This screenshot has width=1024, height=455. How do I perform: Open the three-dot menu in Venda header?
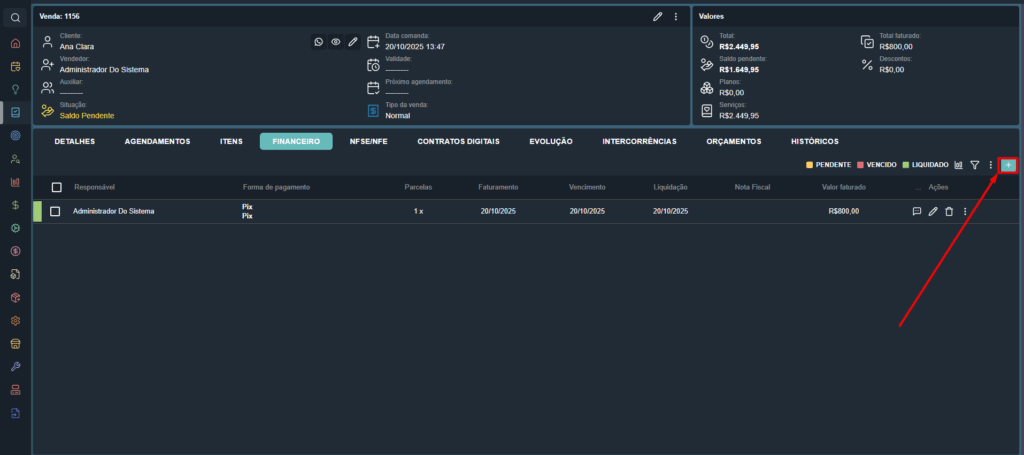676,17
